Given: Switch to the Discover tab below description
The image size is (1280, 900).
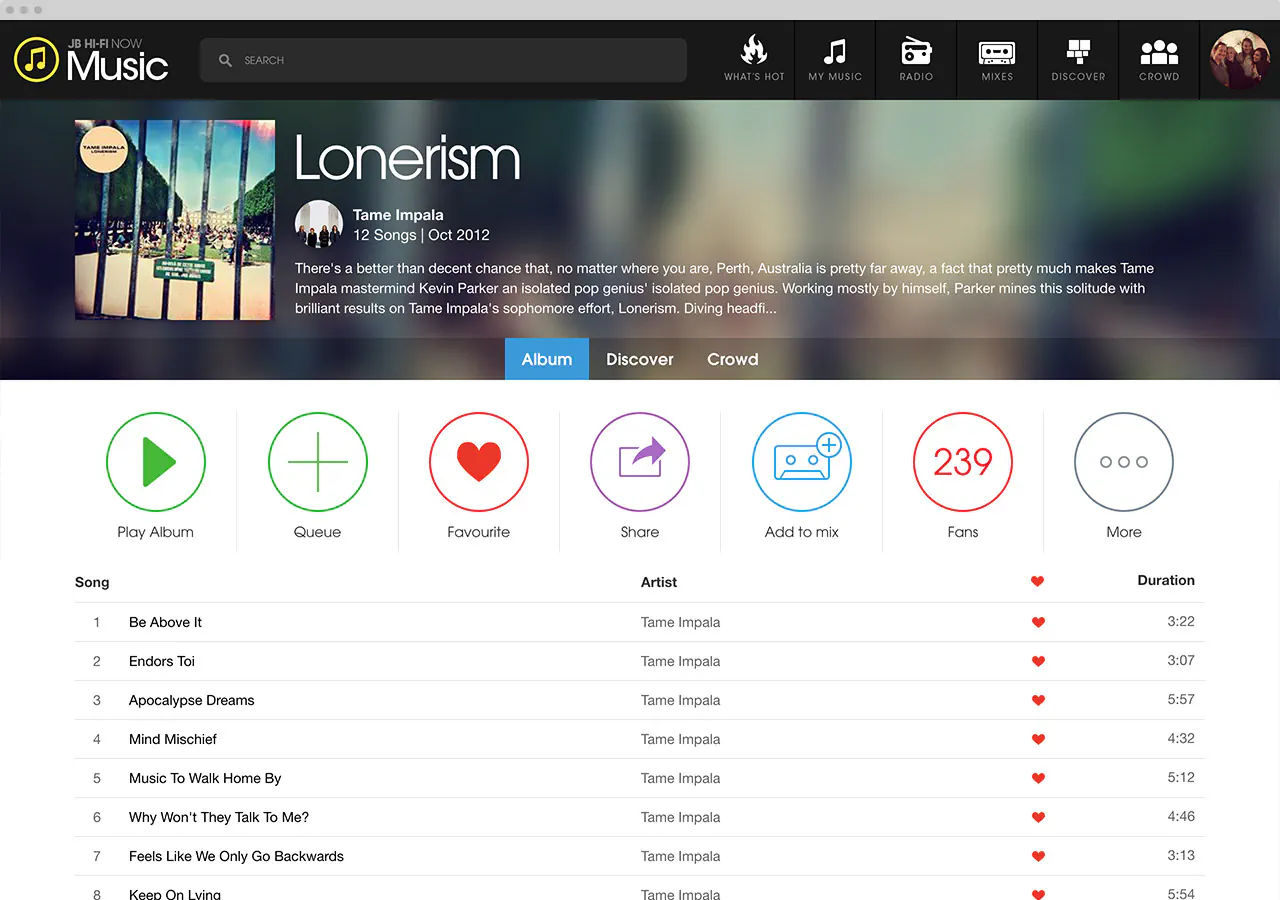Looking at the screenshot, I should (640, 359).
